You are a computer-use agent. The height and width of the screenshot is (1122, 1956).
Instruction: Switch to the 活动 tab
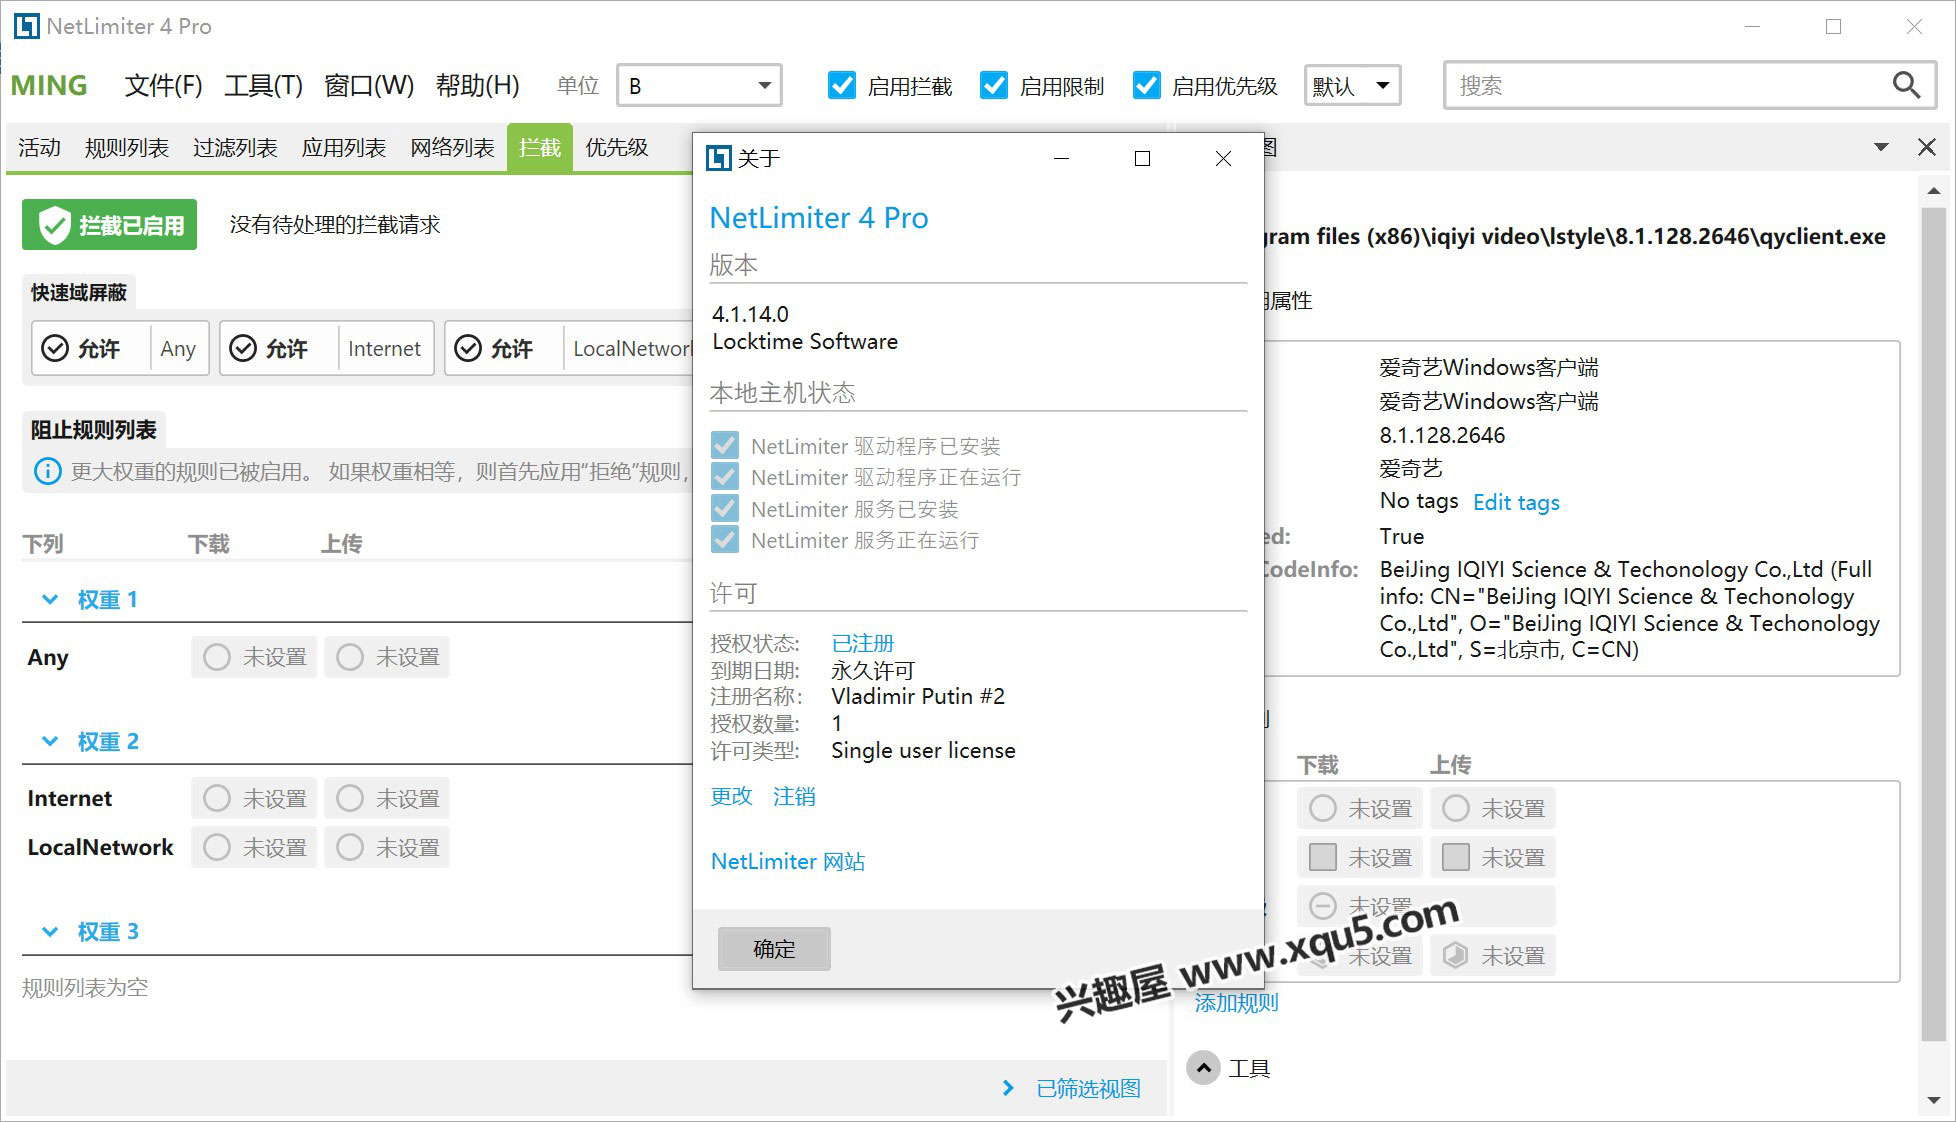coord(39,148)
